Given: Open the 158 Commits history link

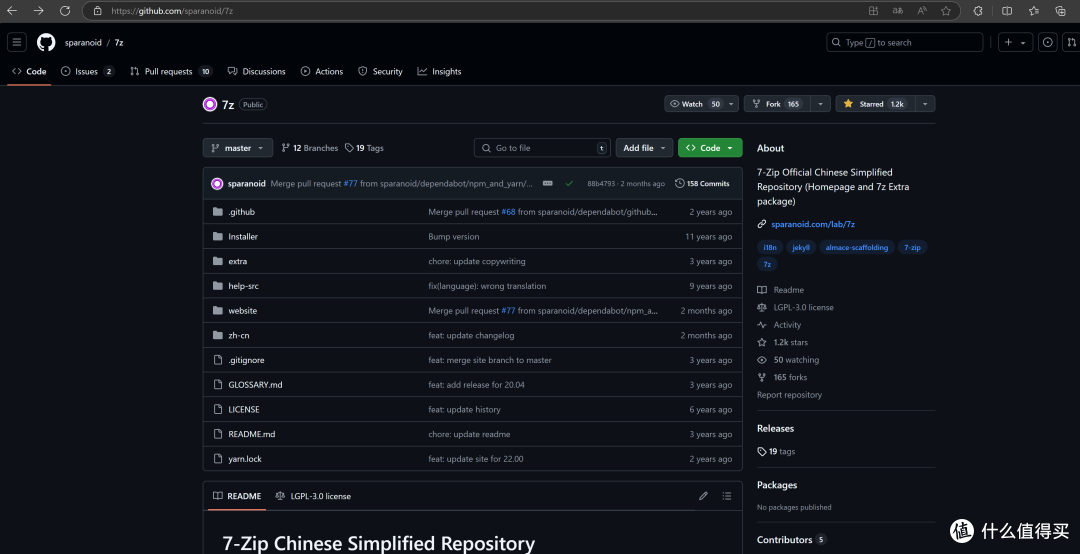Looking at the screenshot, I should coord(702,183).
